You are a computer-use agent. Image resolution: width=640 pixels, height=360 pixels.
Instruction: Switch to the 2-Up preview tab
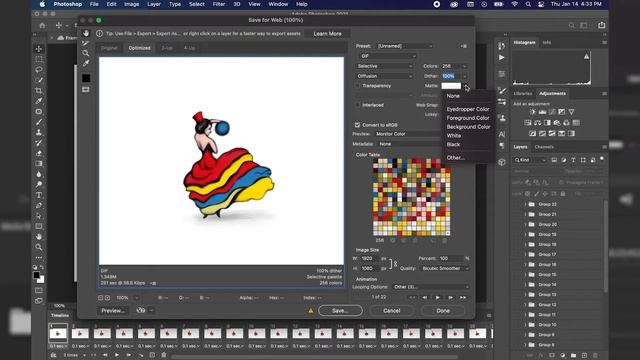[167, 48]
